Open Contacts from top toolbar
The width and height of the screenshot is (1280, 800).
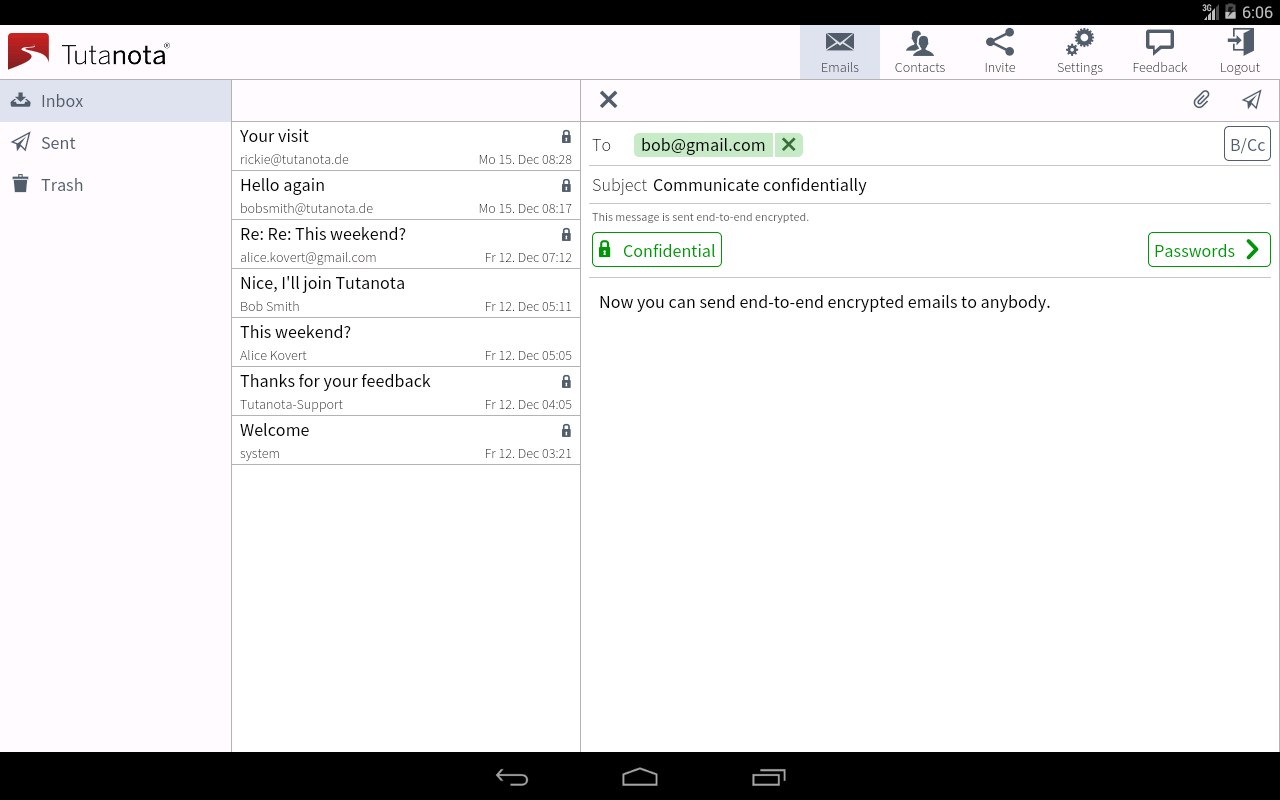point(919,53)
